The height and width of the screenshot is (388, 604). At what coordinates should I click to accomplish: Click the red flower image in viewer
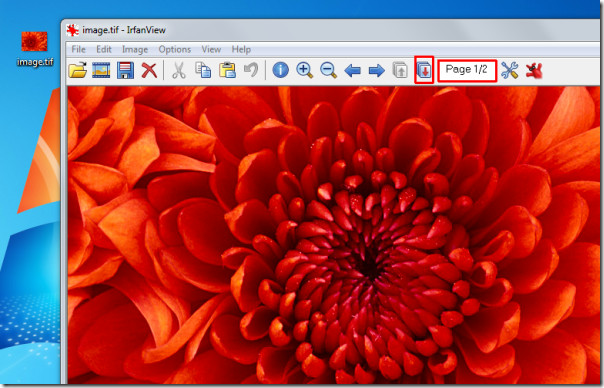point(334,235)
